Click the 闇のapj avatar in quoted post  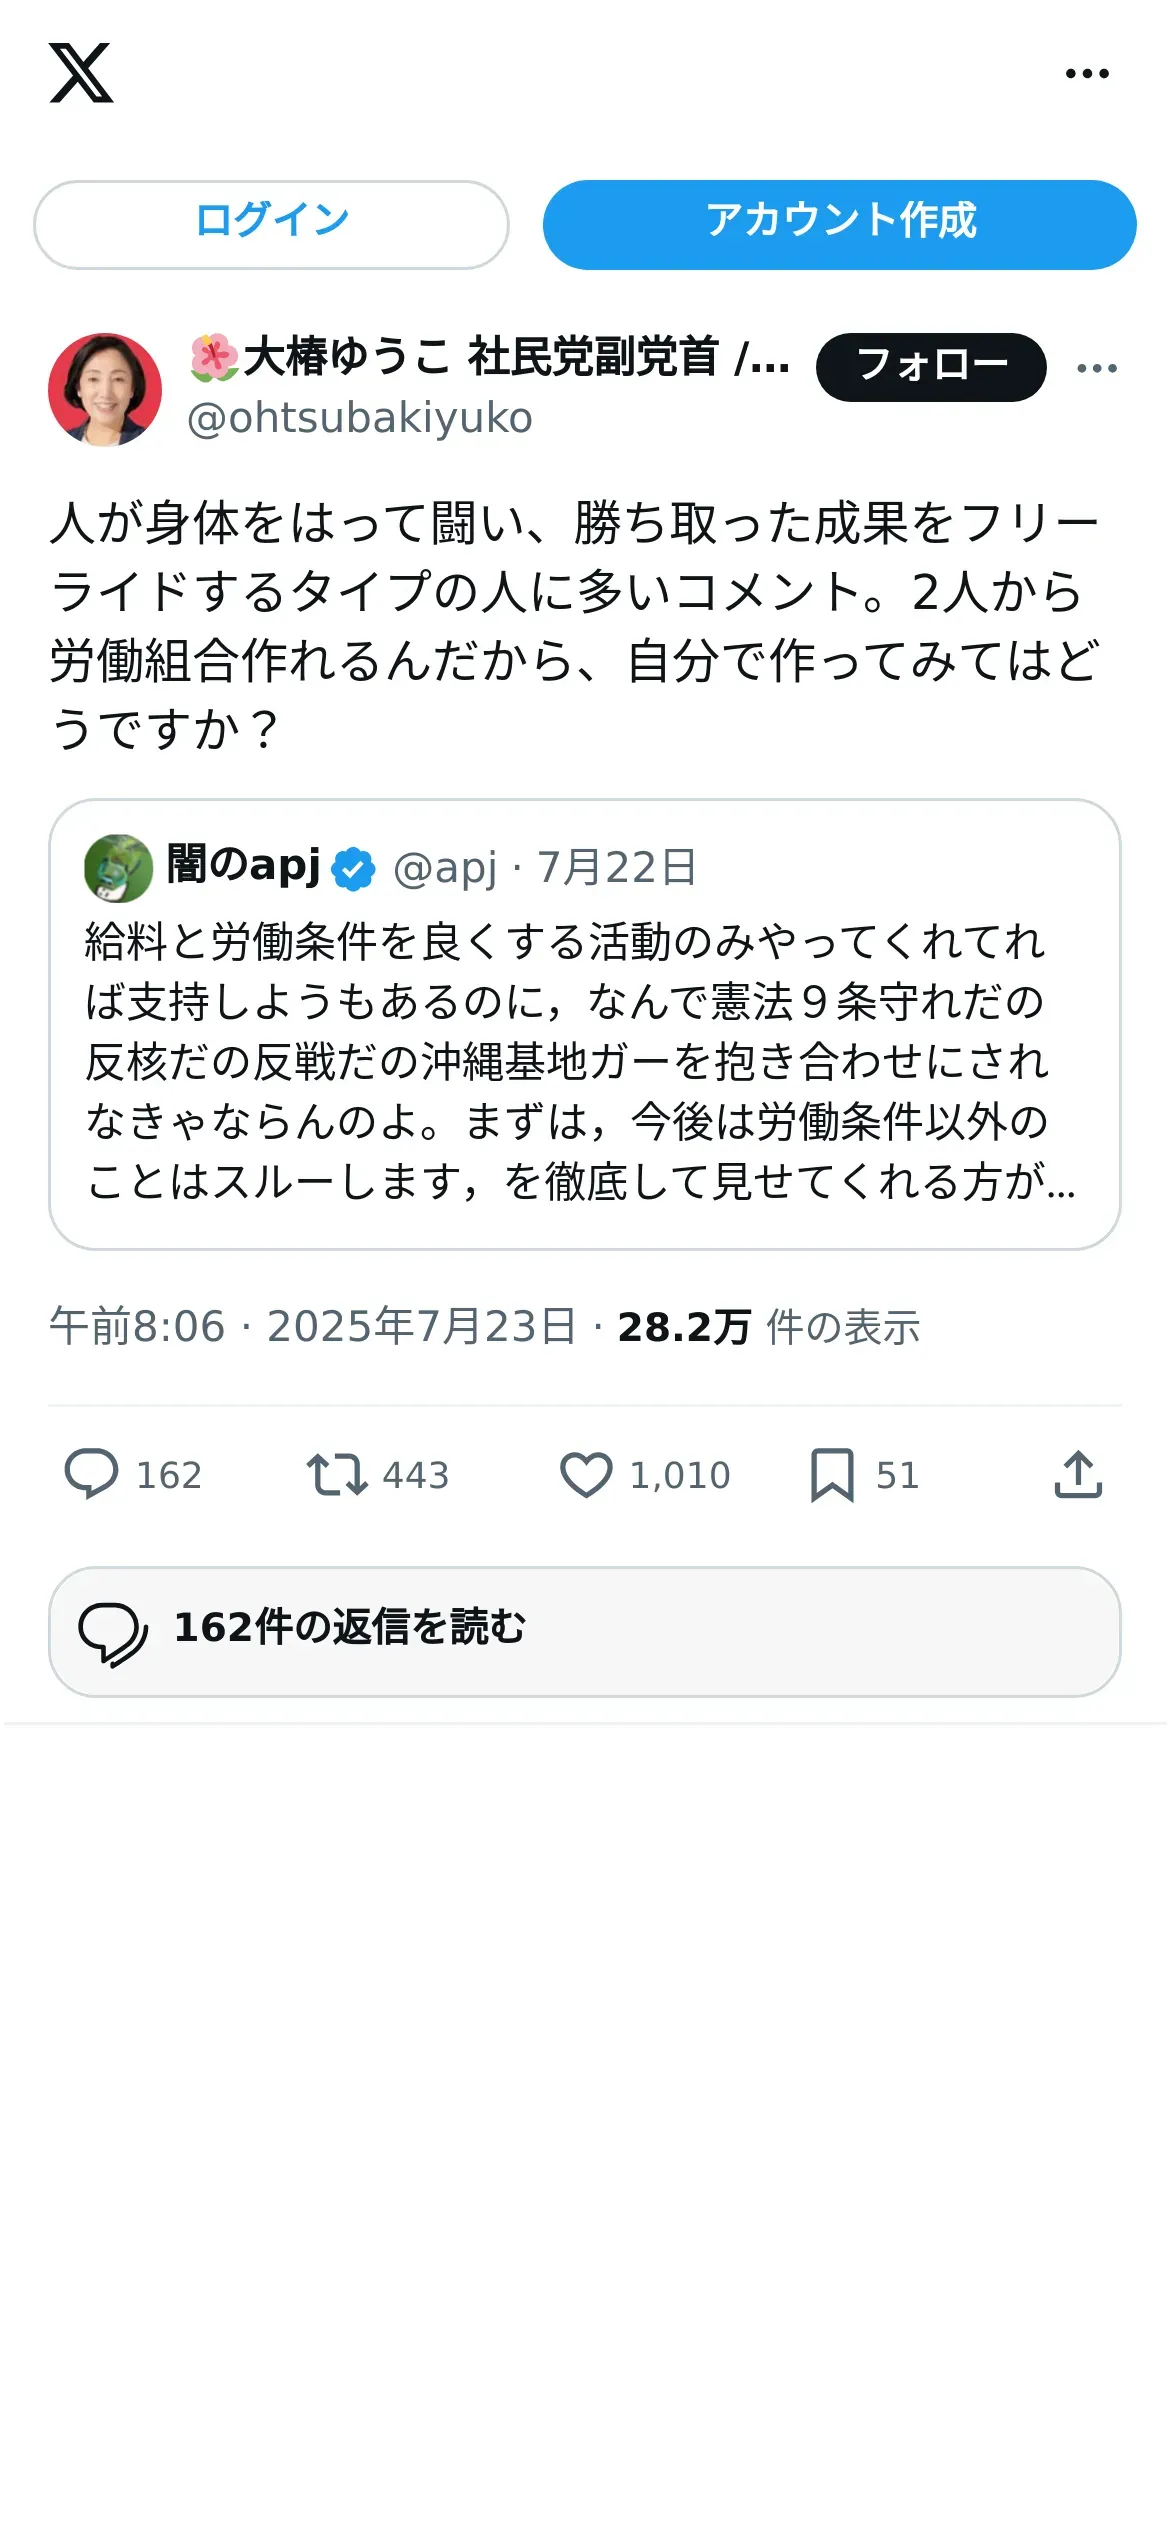click(118, 867)
